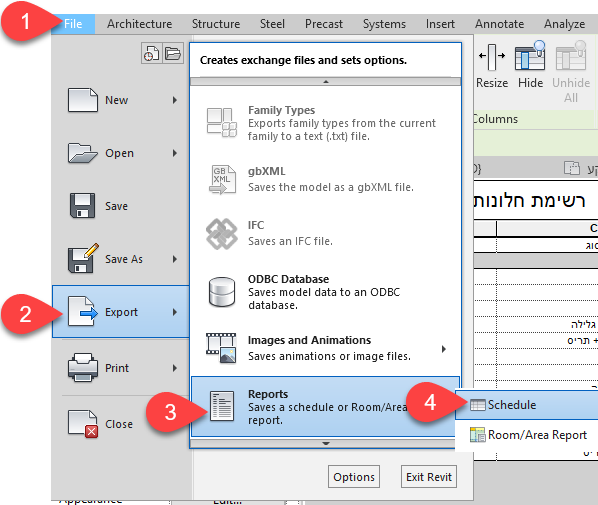598x505 pixels.
Task: Switch to the Systems tab
Action: 384,24
